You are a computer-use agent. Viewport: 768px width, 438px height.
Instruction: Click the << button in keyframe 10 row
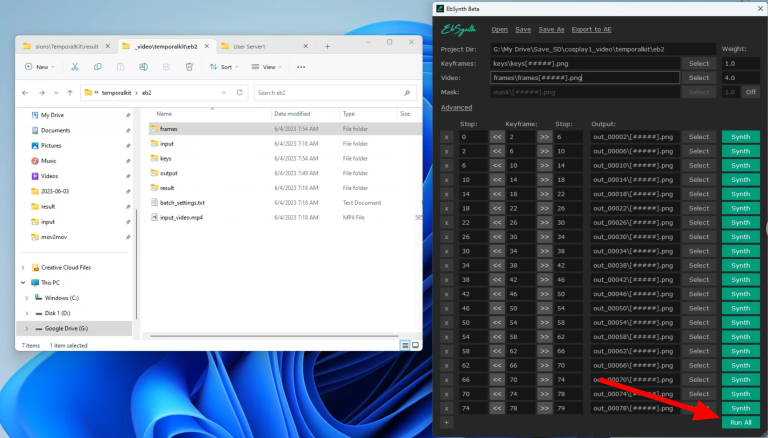pyautogui.click(x=497, y=166)
